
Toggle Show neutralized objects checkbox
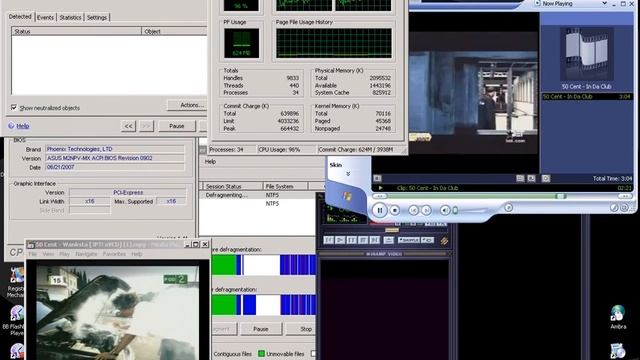click(14, 107)
